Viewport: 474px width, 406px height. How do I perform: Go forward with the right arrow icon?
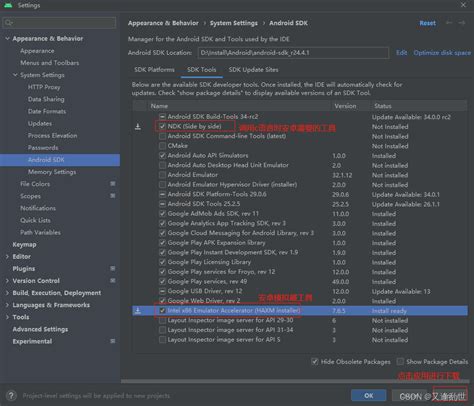[462, 23]
